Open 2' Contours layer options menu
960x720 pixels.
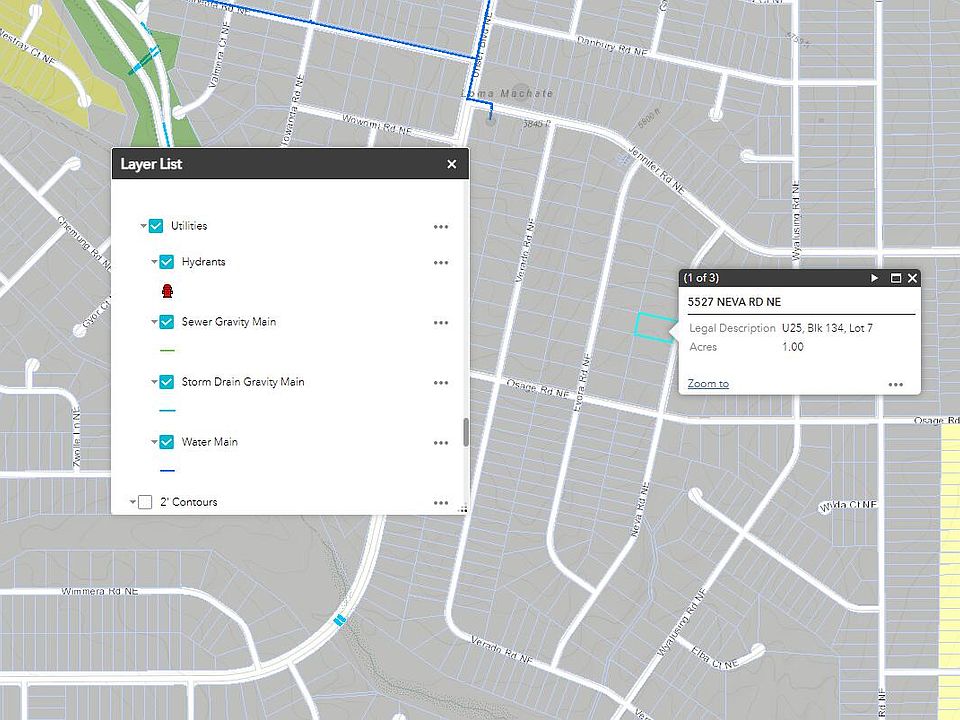pos(441,503)
